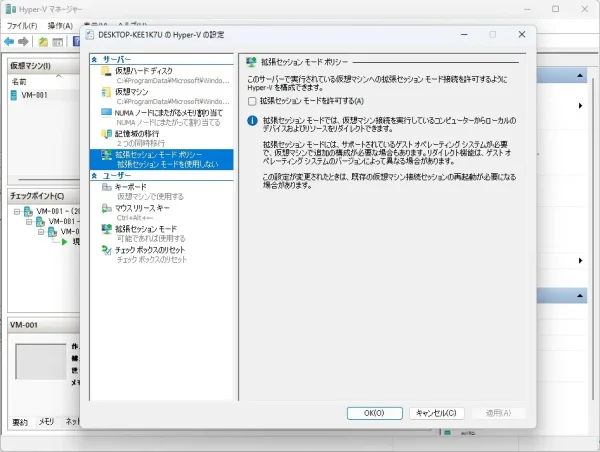Image resolution: width=600 pixels, height=452 pixels.
Task: Click the 名前 column header
Action: click(19, 82)
